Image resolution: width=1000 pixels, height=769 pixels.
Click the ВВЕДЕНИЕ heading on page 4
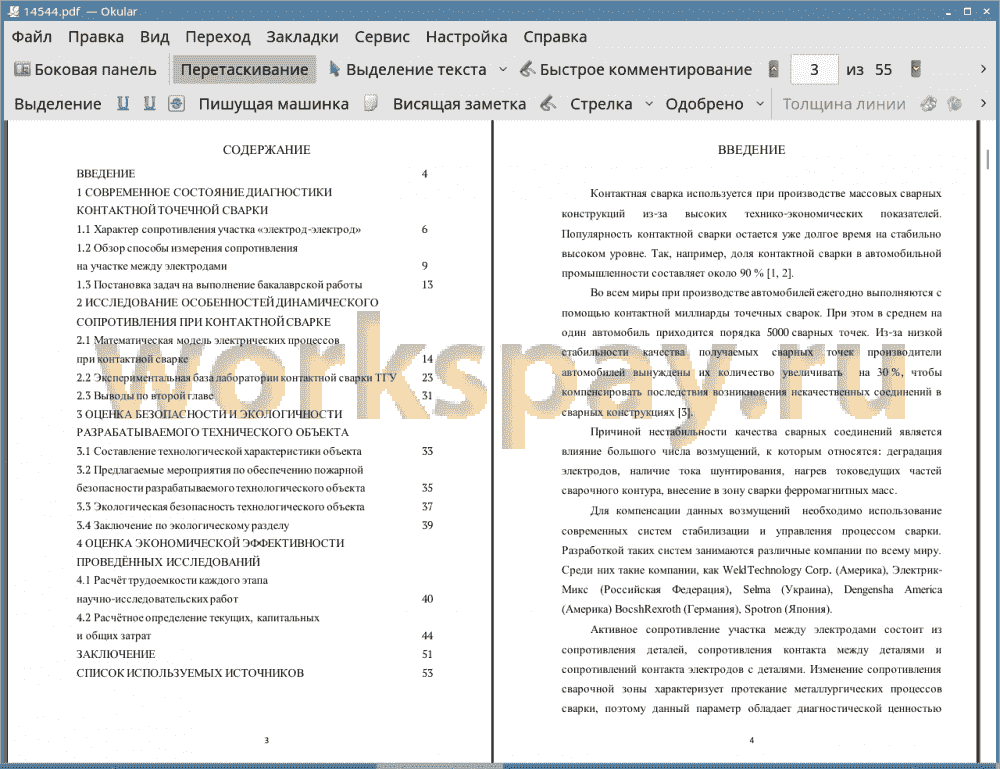coord(751,150)
